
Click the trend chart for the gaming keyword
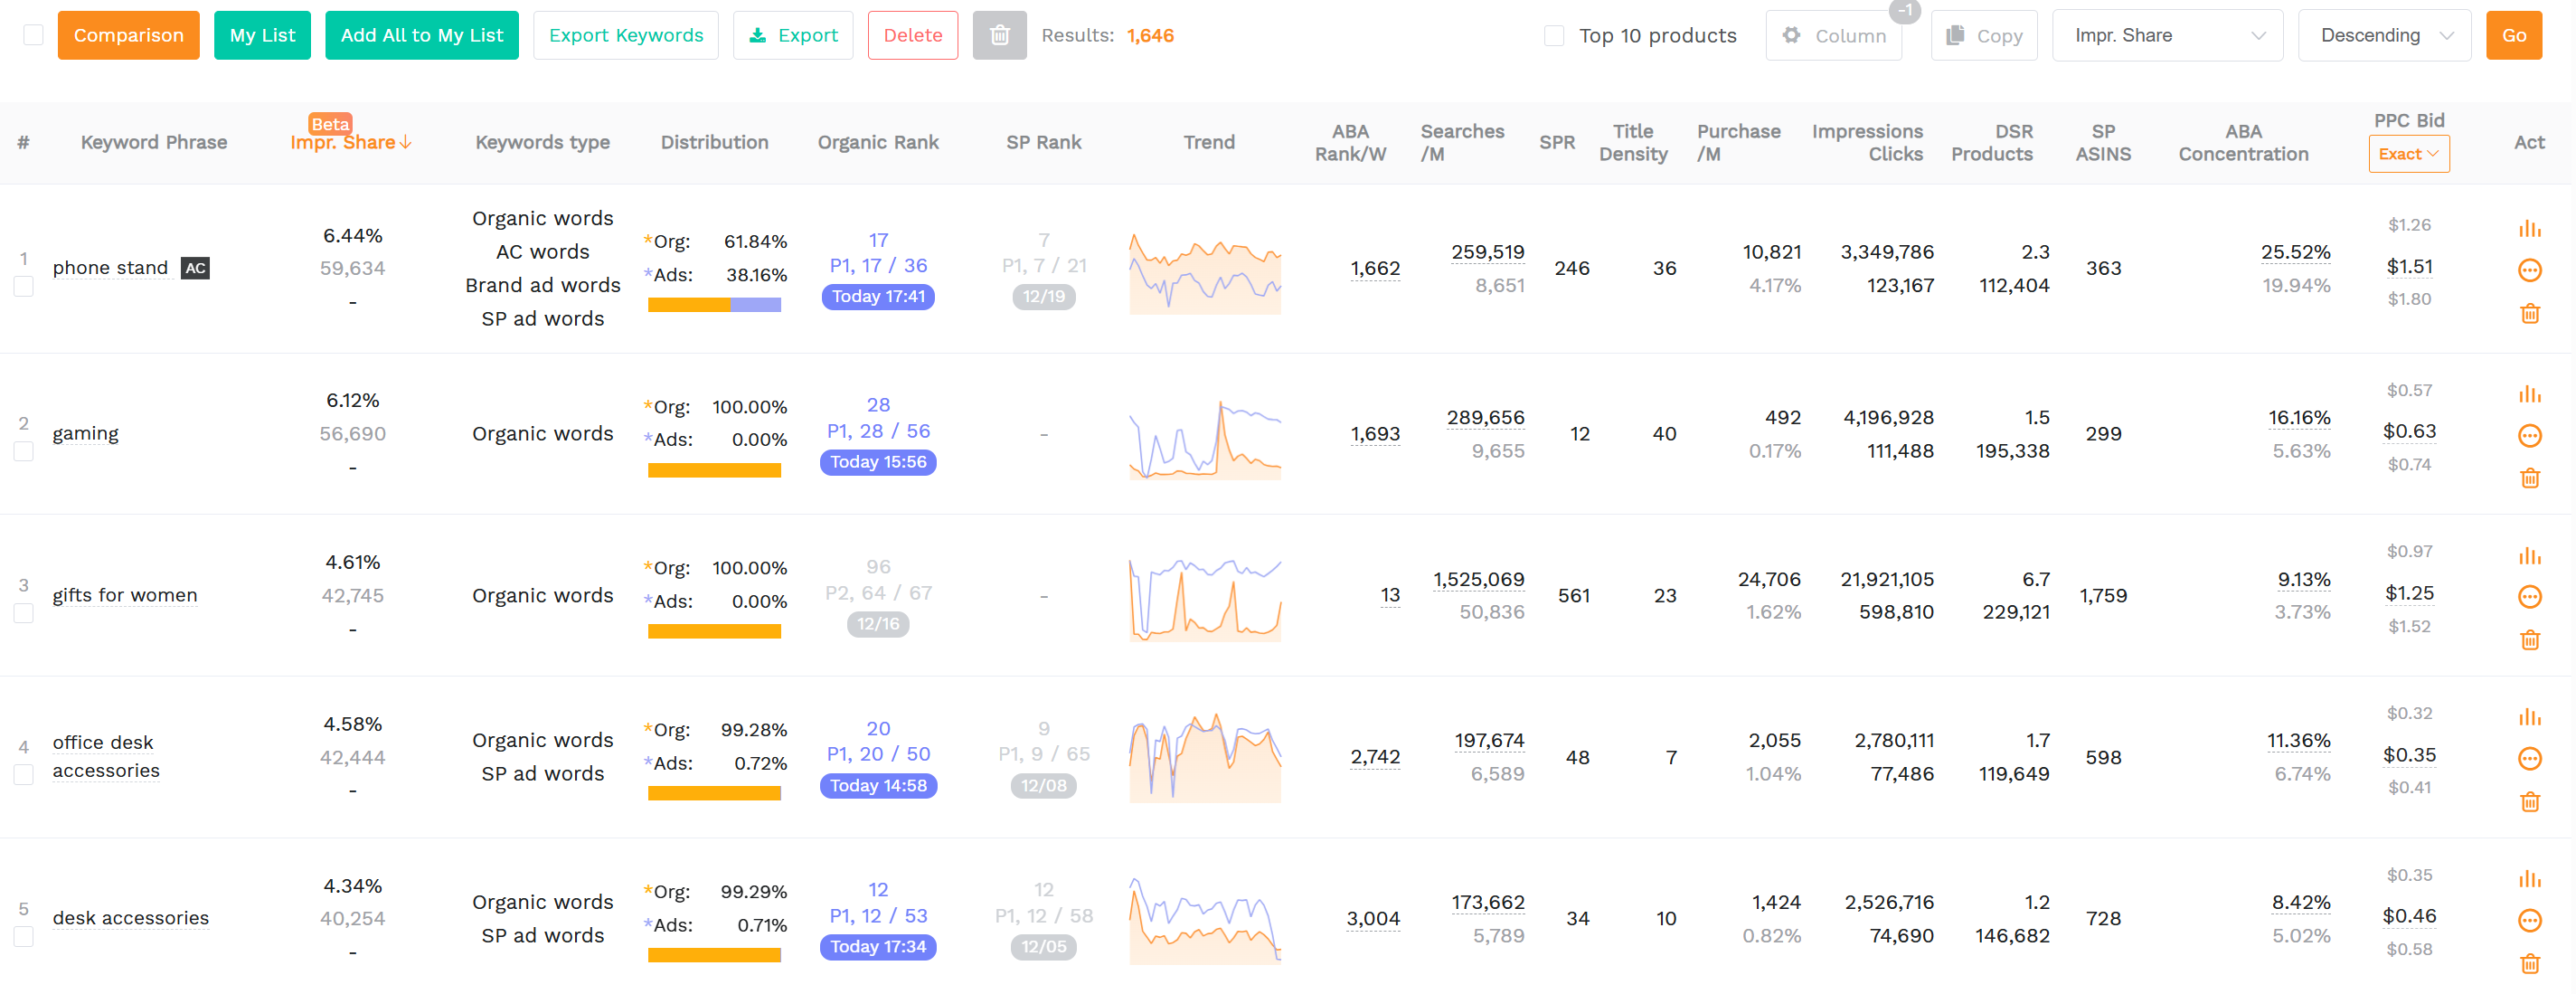point(1205,433)
